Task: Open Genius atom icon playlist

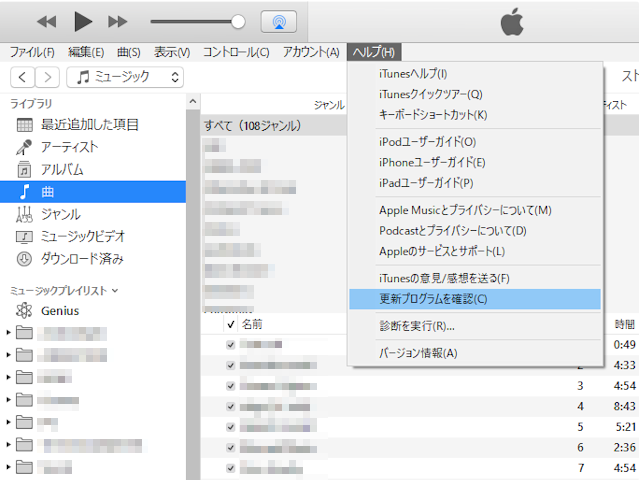Action: click(x=24, y=311)
